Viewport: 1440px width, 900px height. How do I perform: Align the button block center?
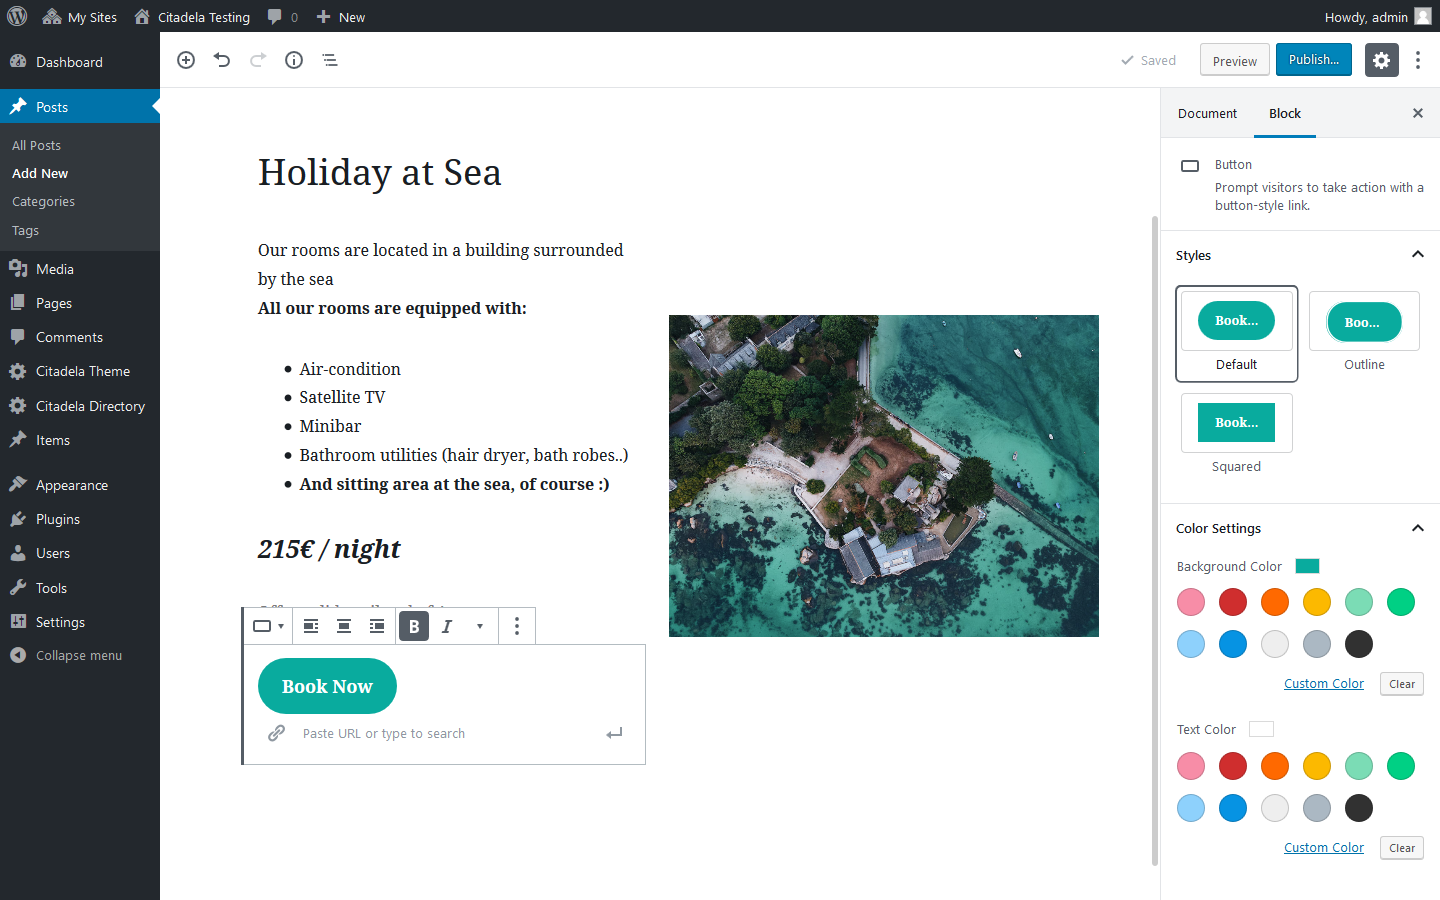344,626
